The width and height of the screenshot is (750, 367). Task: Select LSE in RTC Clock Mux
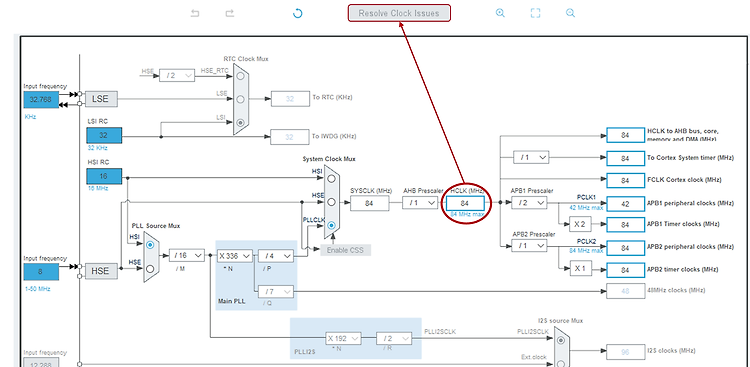click(x=241, y=99)
